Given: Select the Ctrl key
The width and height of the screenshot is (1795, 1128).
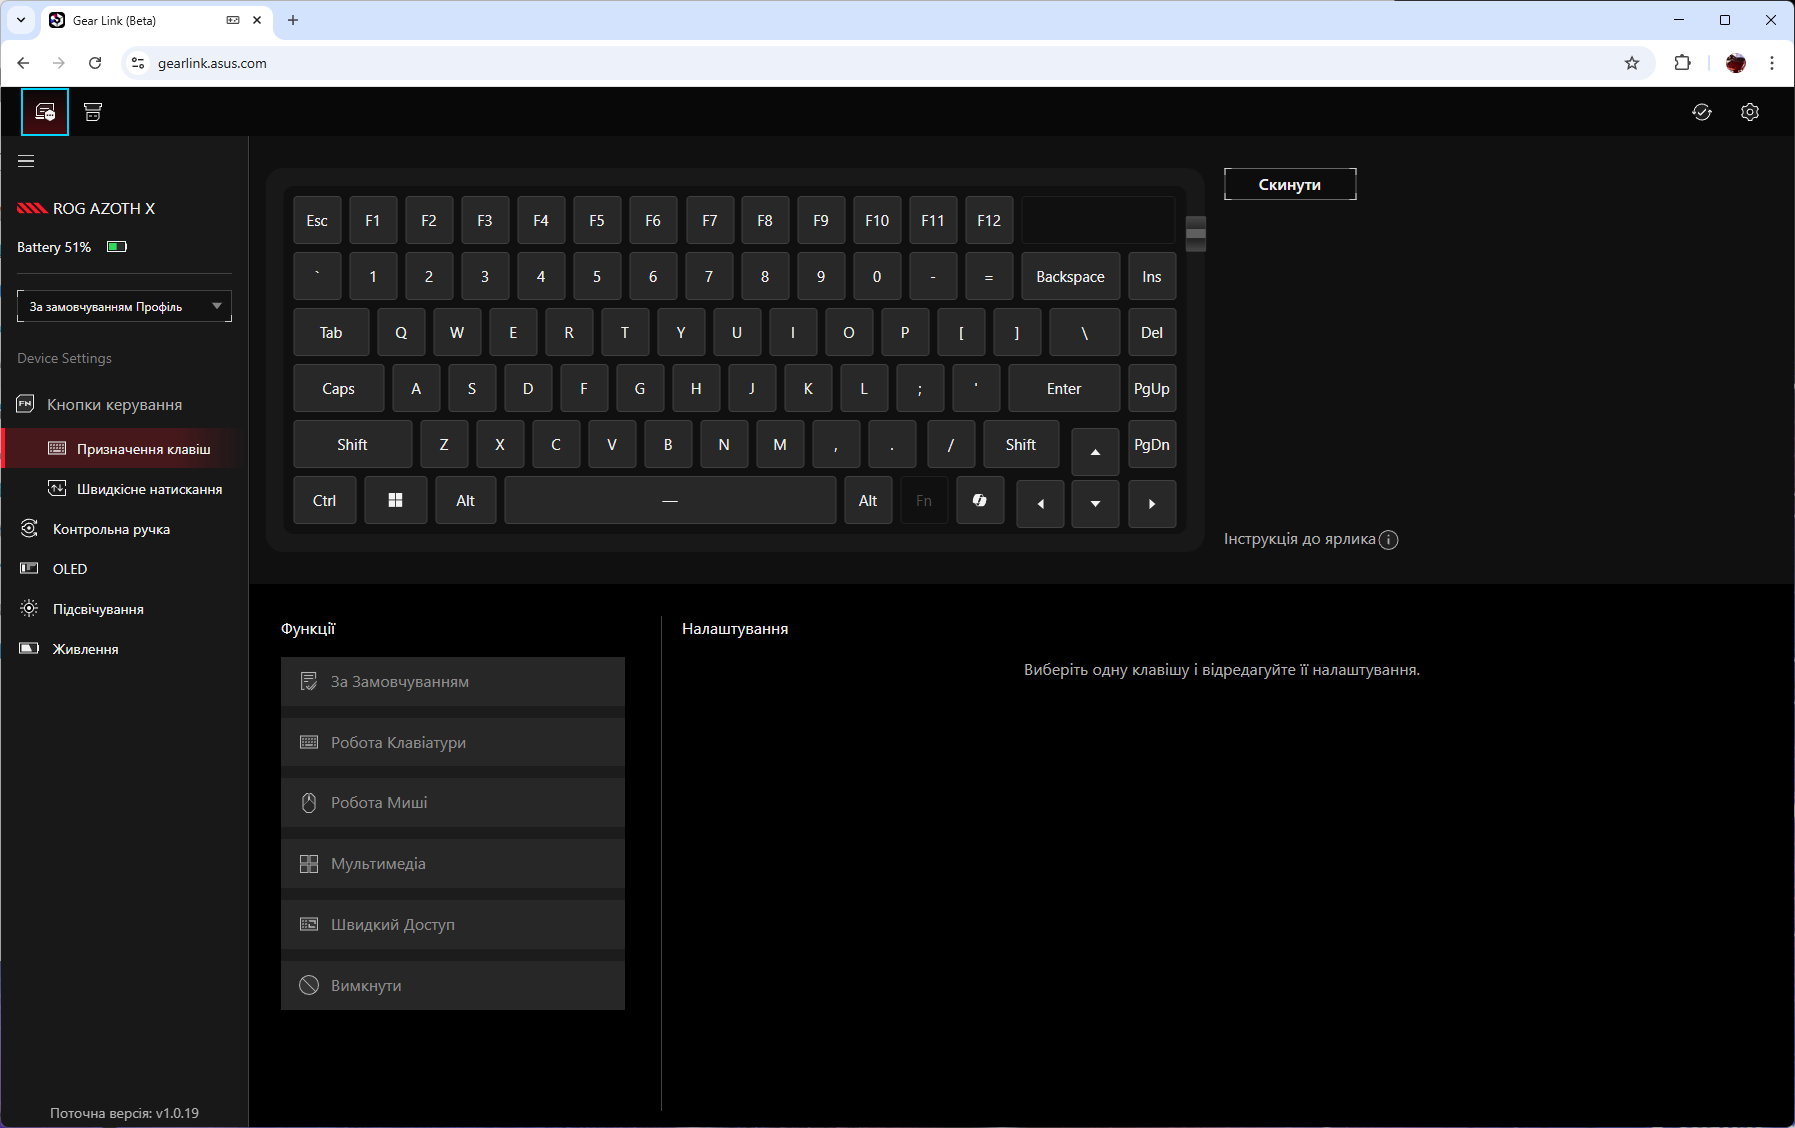Looking at the screenshot, I should pos(324,500).
